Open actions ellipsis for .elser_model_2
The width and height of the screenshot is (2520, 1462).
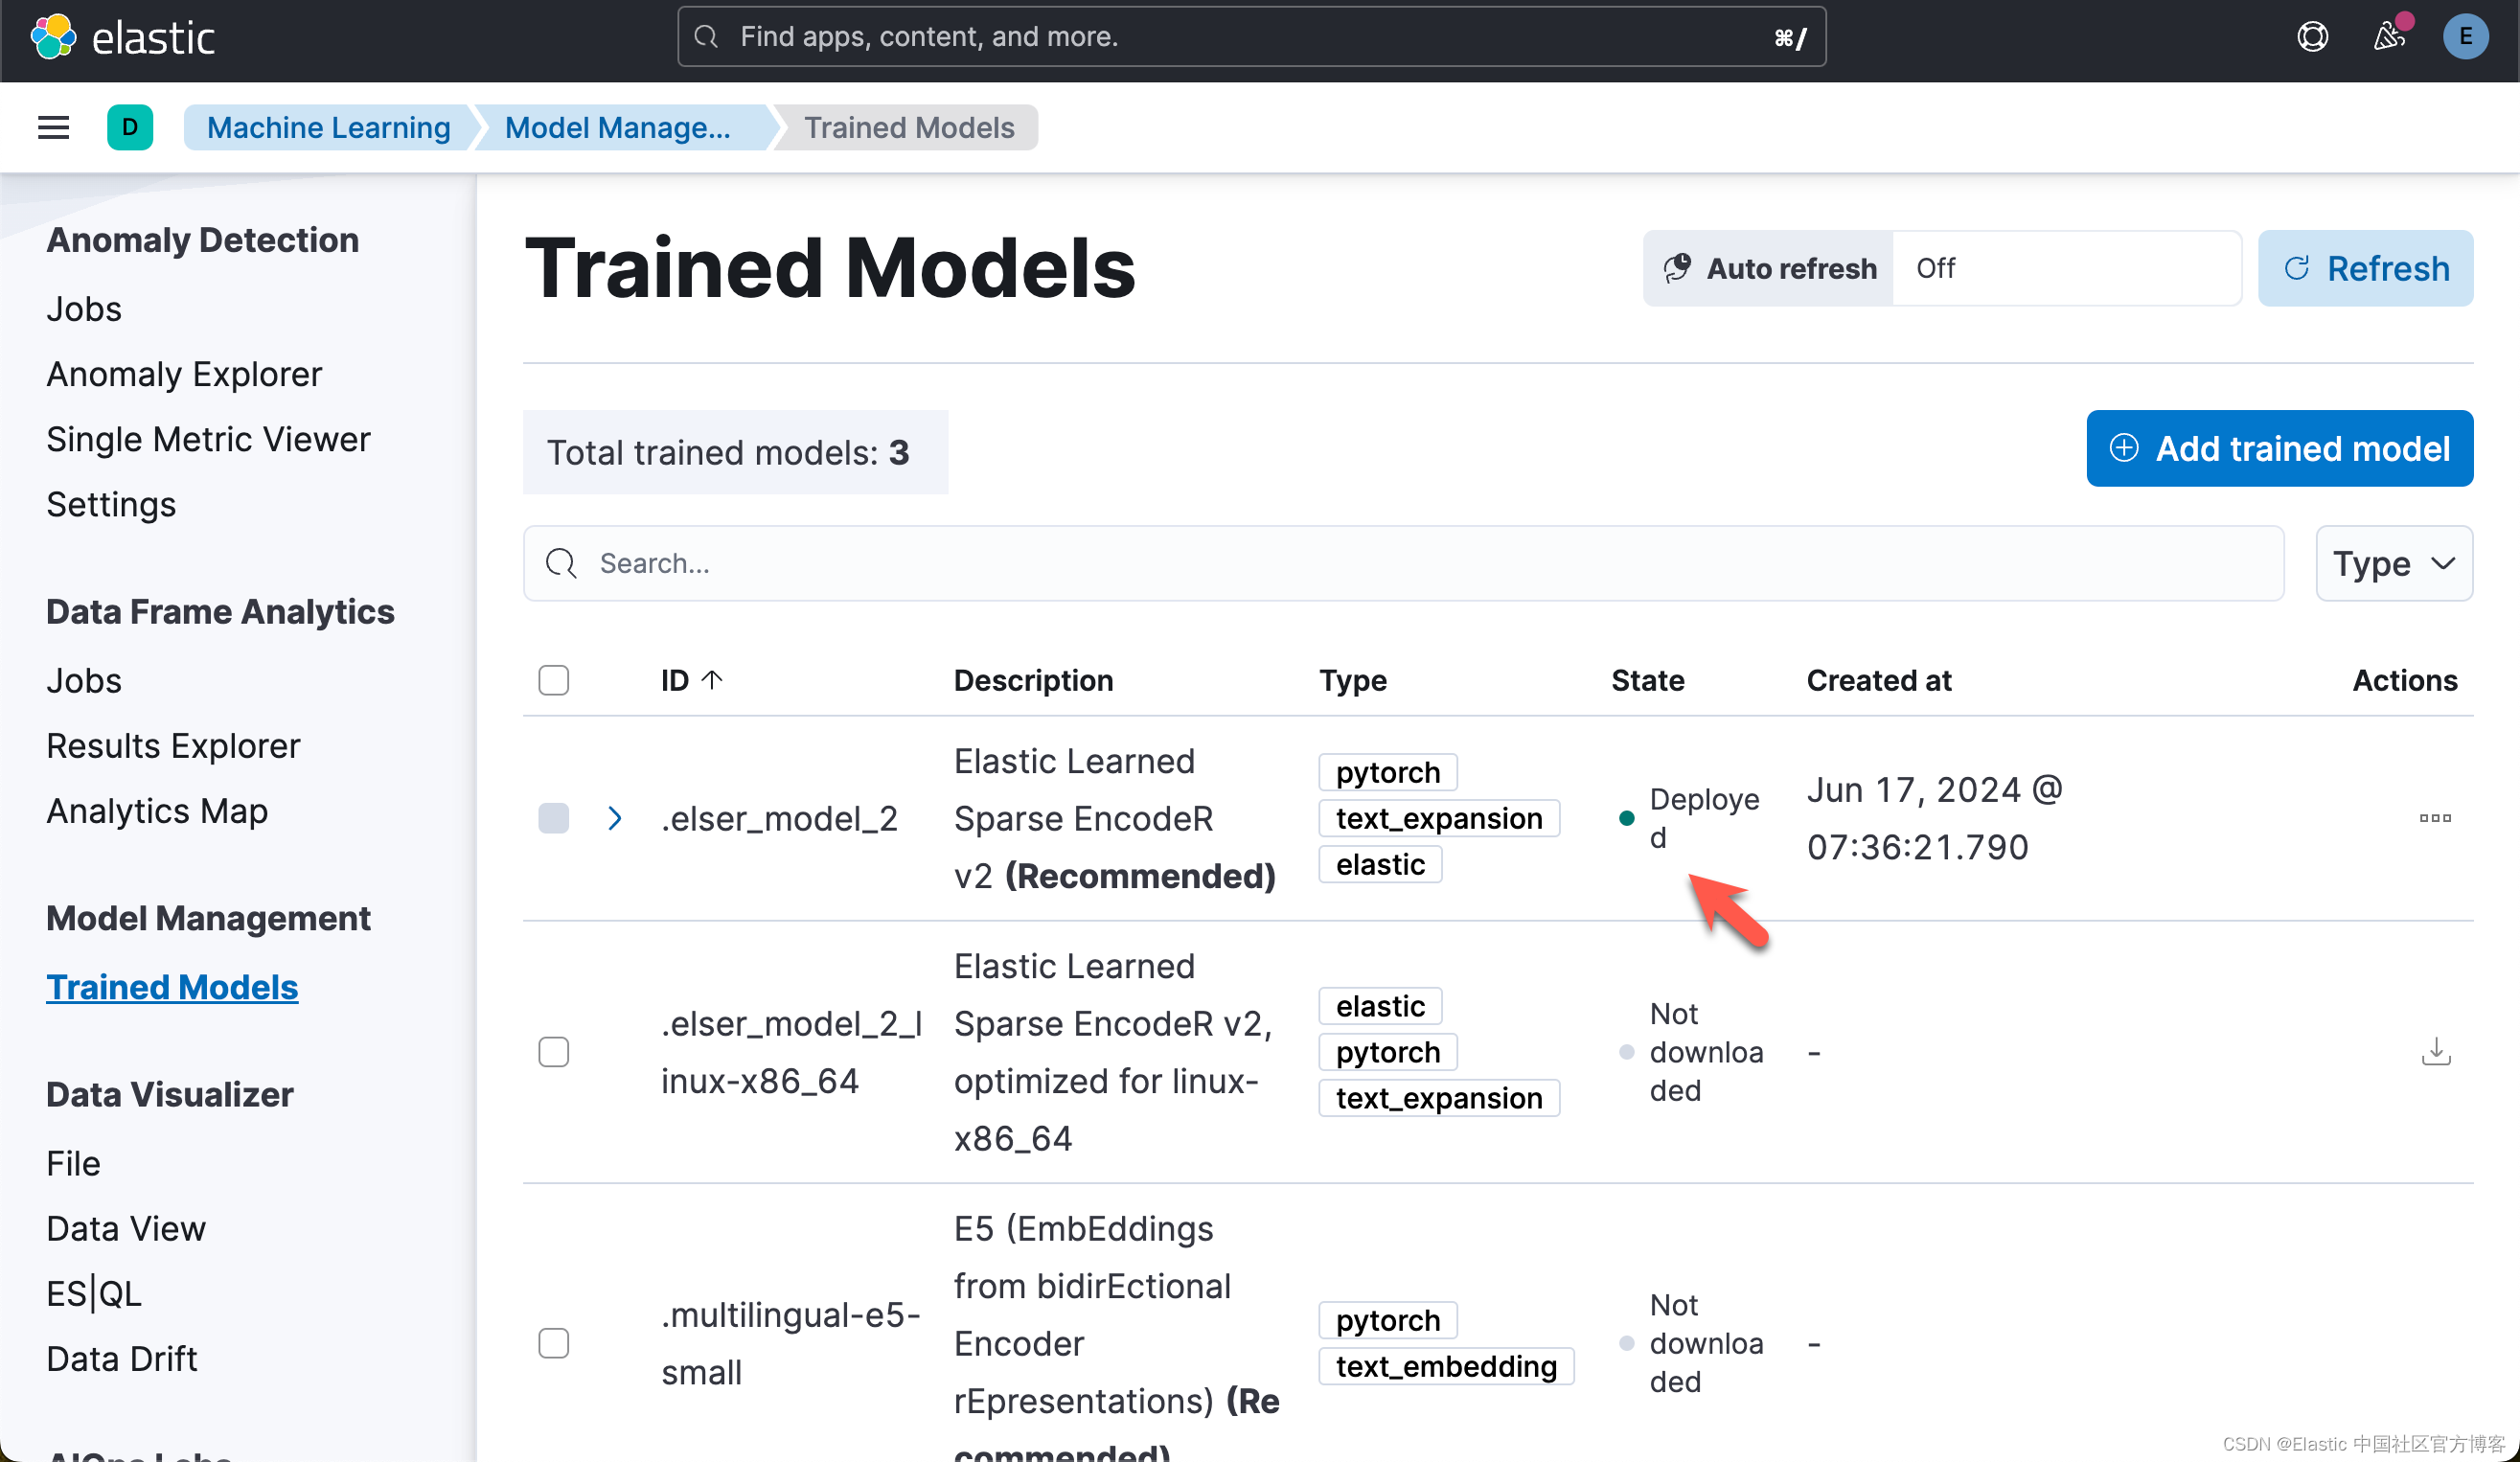click(x=2434, y=818)
